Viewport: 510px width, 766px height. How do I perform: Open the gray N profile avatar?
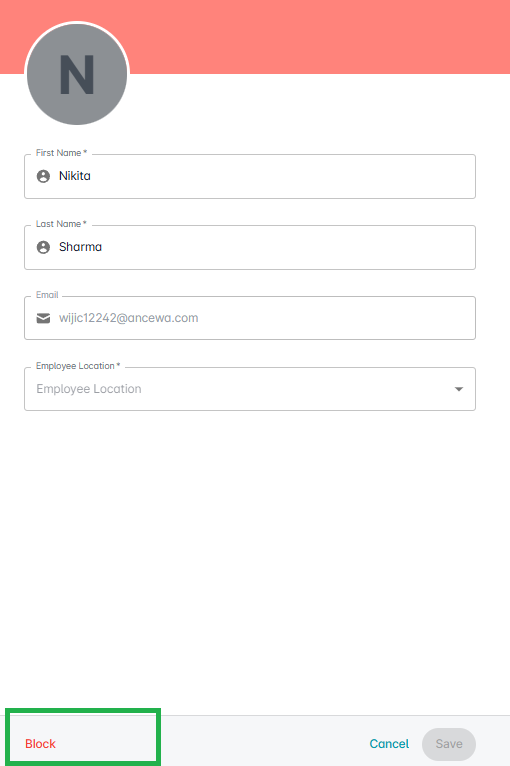tap(77, 75)
